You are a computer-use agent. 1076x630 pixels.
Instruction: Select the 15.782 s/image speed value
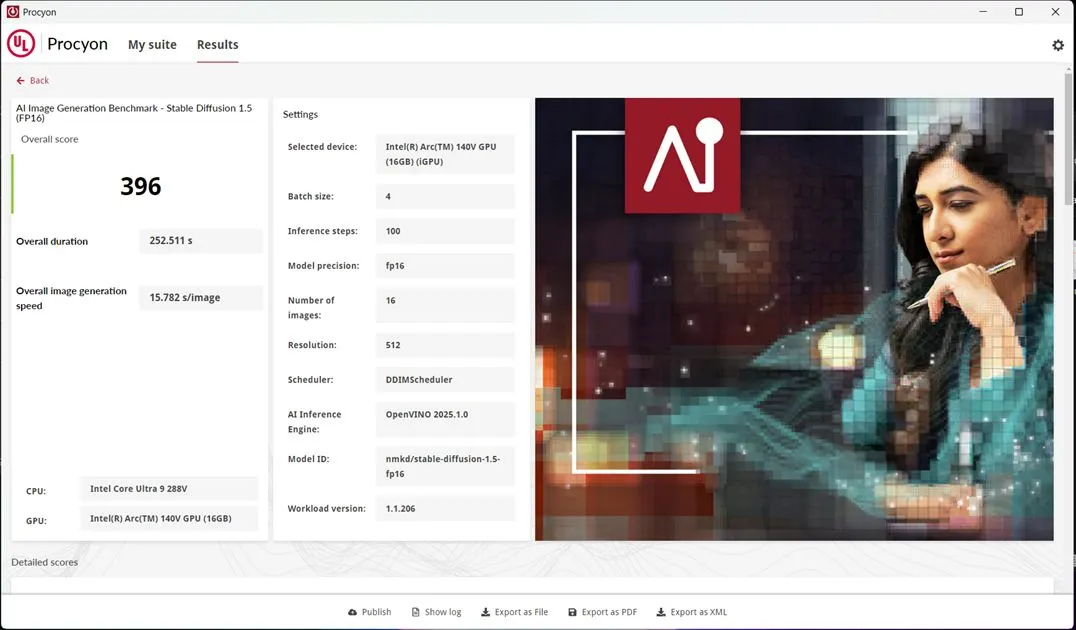pos(201,297)
